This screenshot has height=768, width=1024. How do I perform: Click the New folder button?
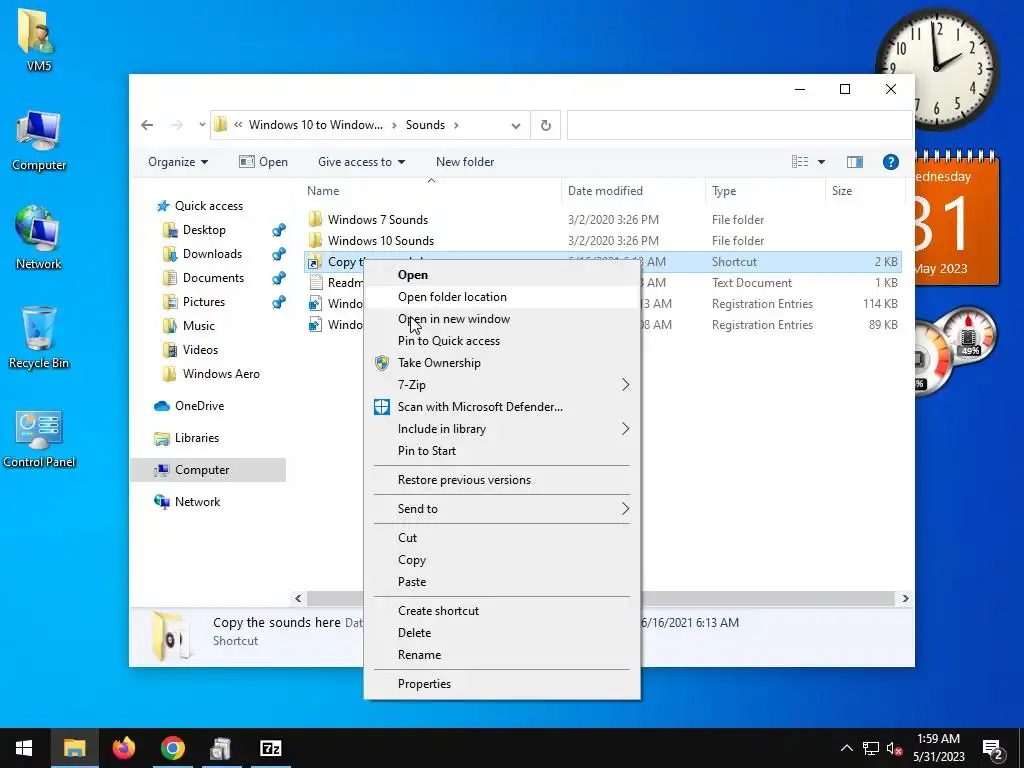tap(465, 162)
